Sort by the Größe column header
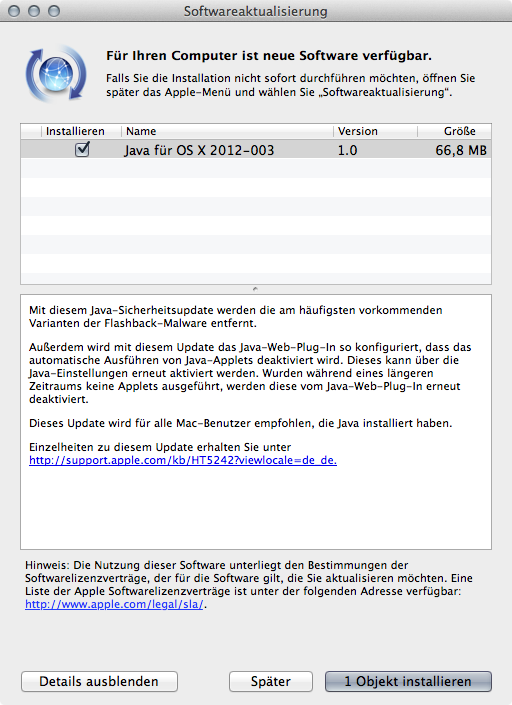This screenshot has width=512, height=705. tap(454, 131)
